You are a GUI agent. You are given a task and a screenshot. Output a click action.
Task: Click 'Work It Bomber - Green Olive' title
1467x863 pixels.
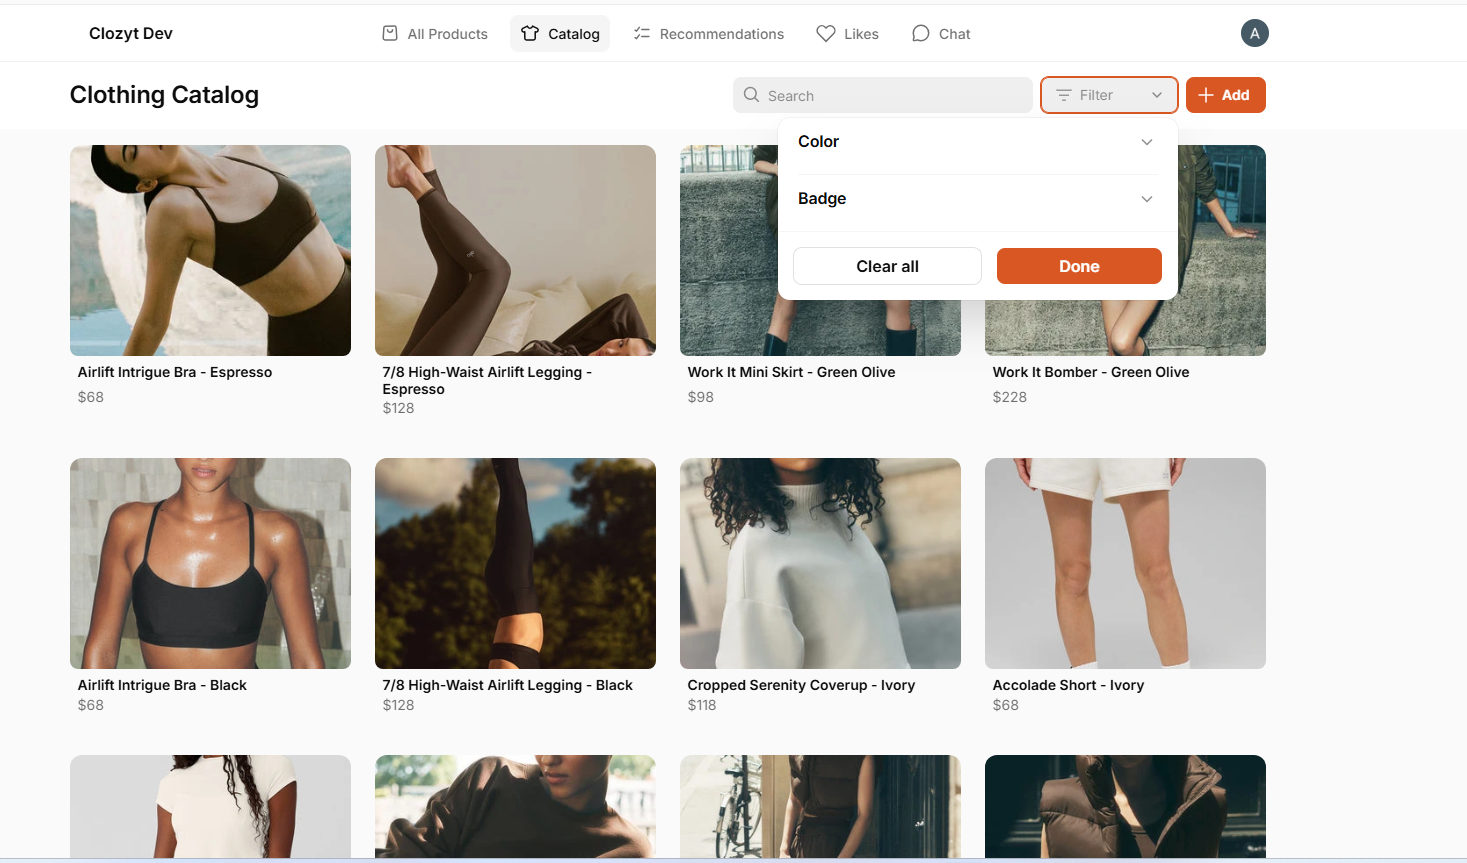point(1091,372)
